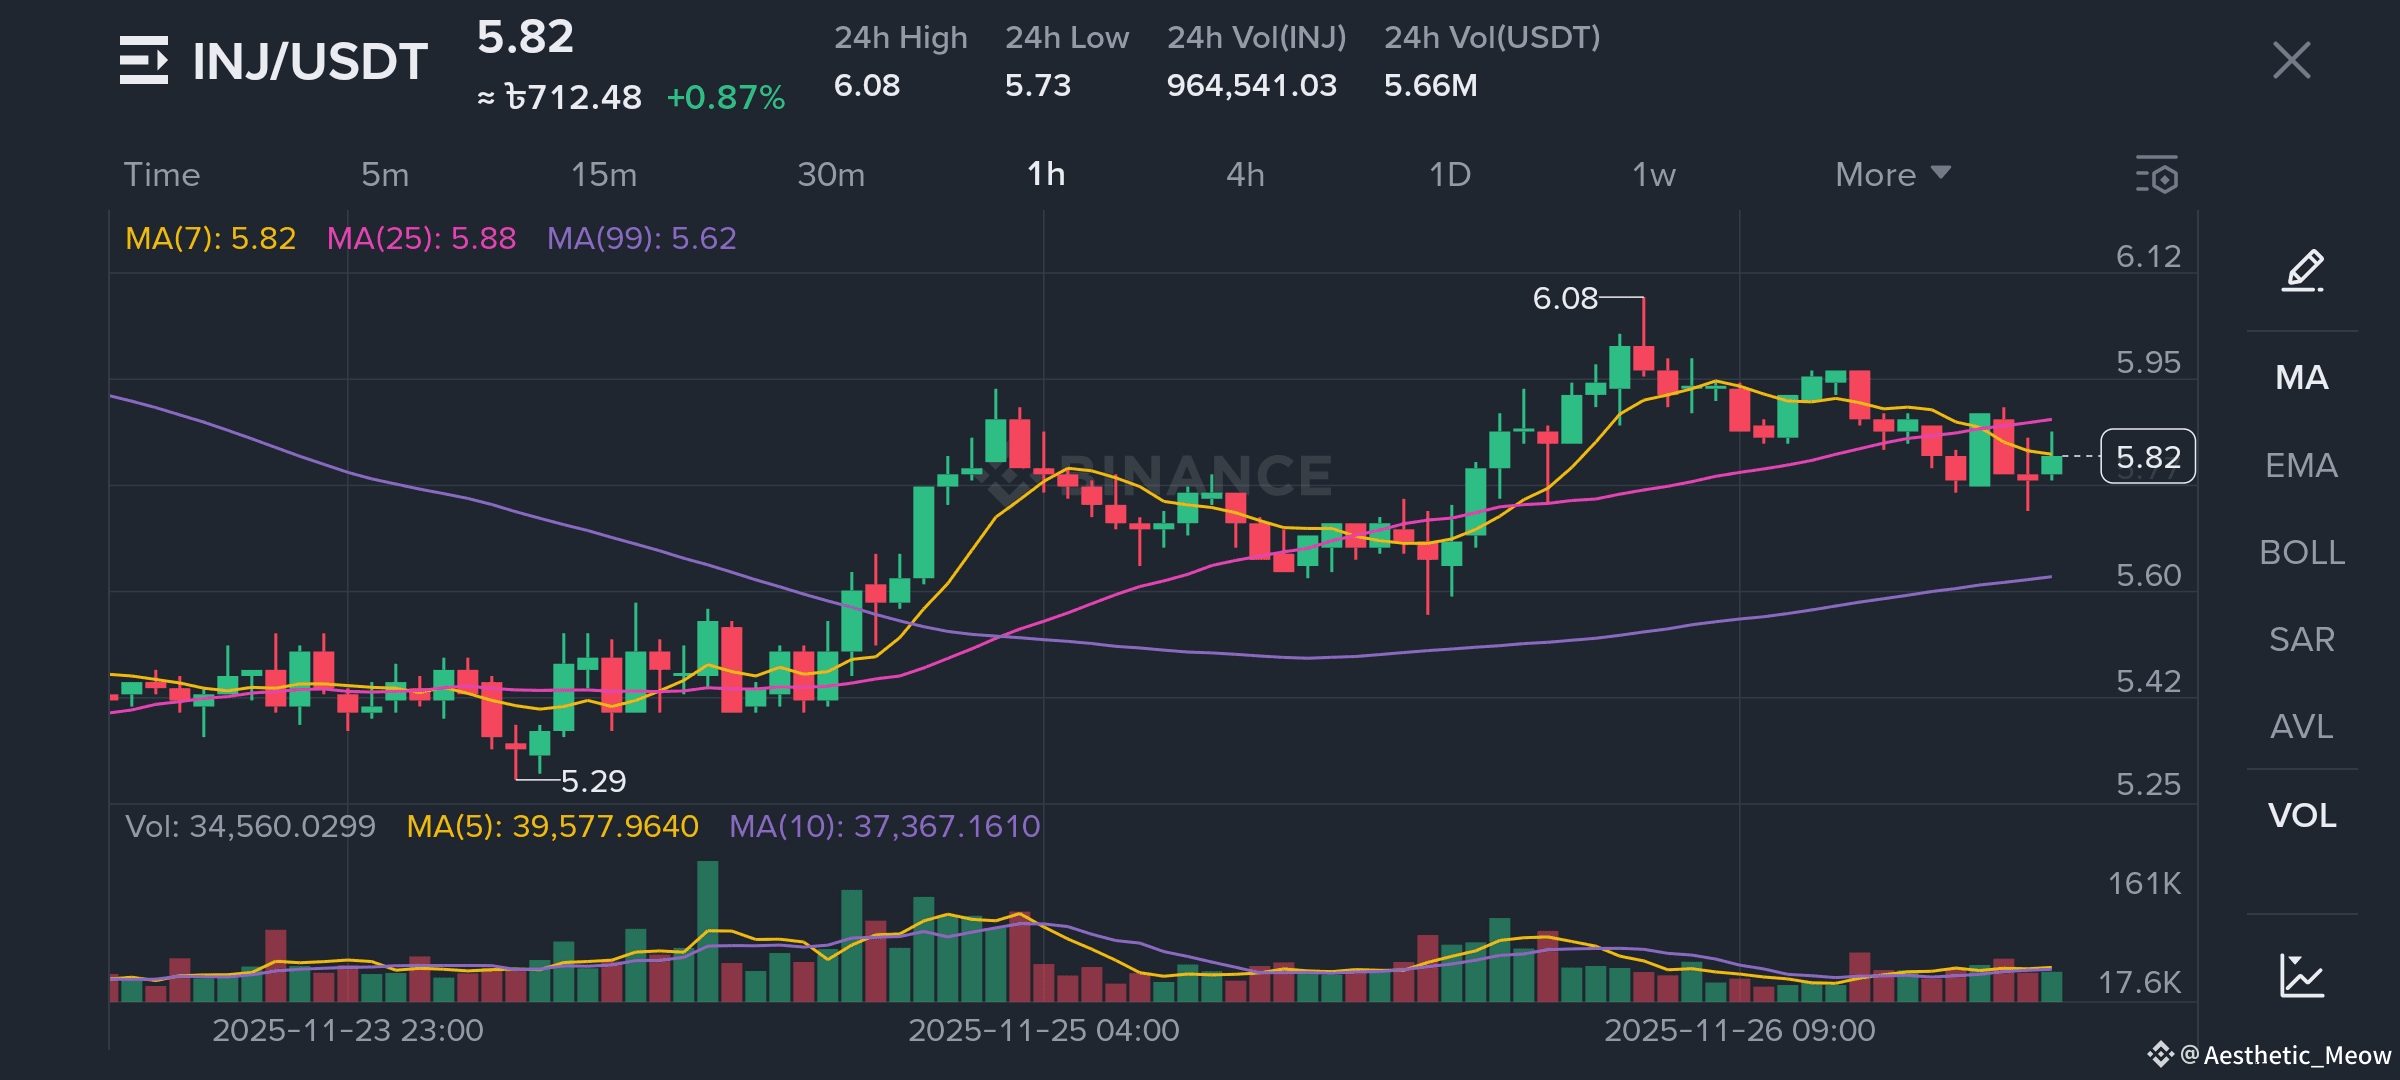Toggle the AVL indicator

coord(2302,726)
